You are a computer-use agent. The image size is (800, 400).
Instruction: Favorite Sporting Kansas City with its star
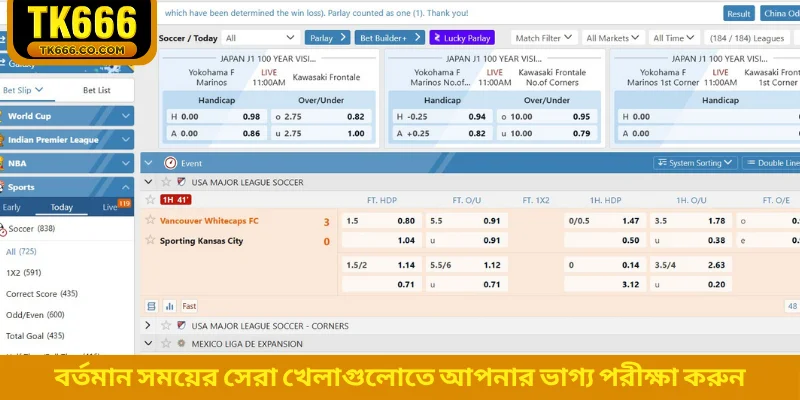pos(150,240)
